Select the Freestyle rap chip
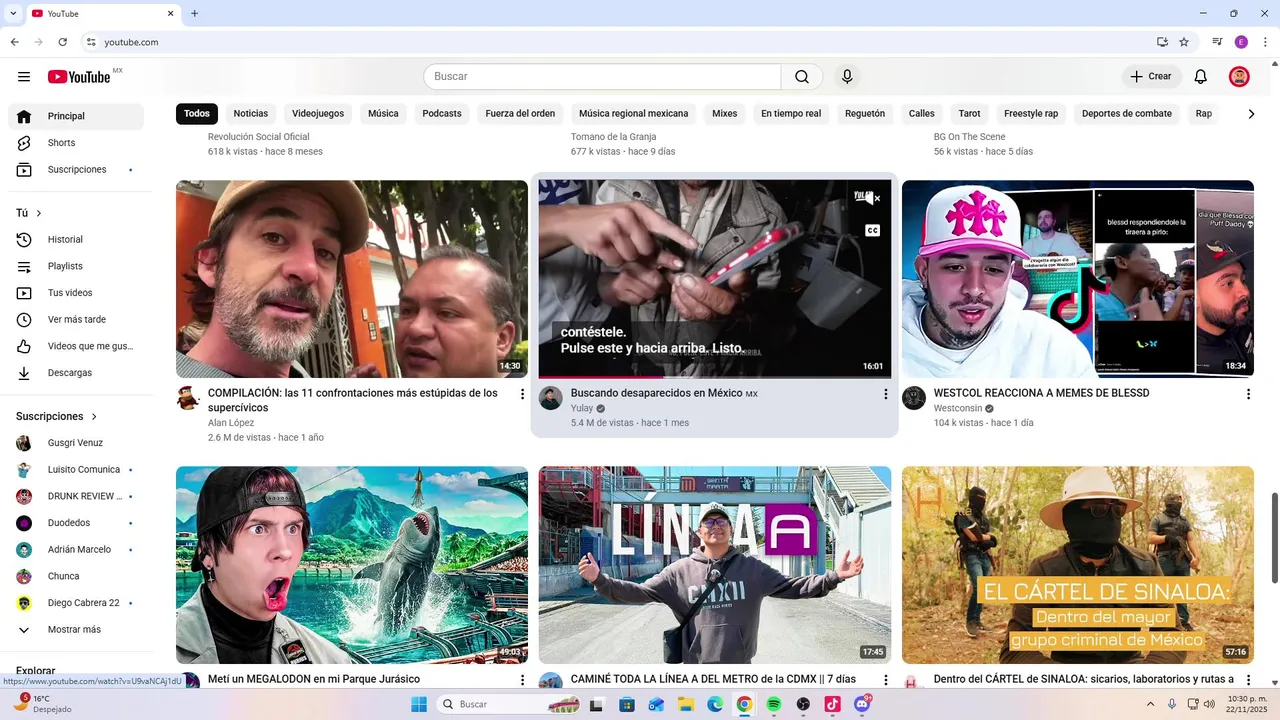The image size is (1280, 720). point(1031,114)
